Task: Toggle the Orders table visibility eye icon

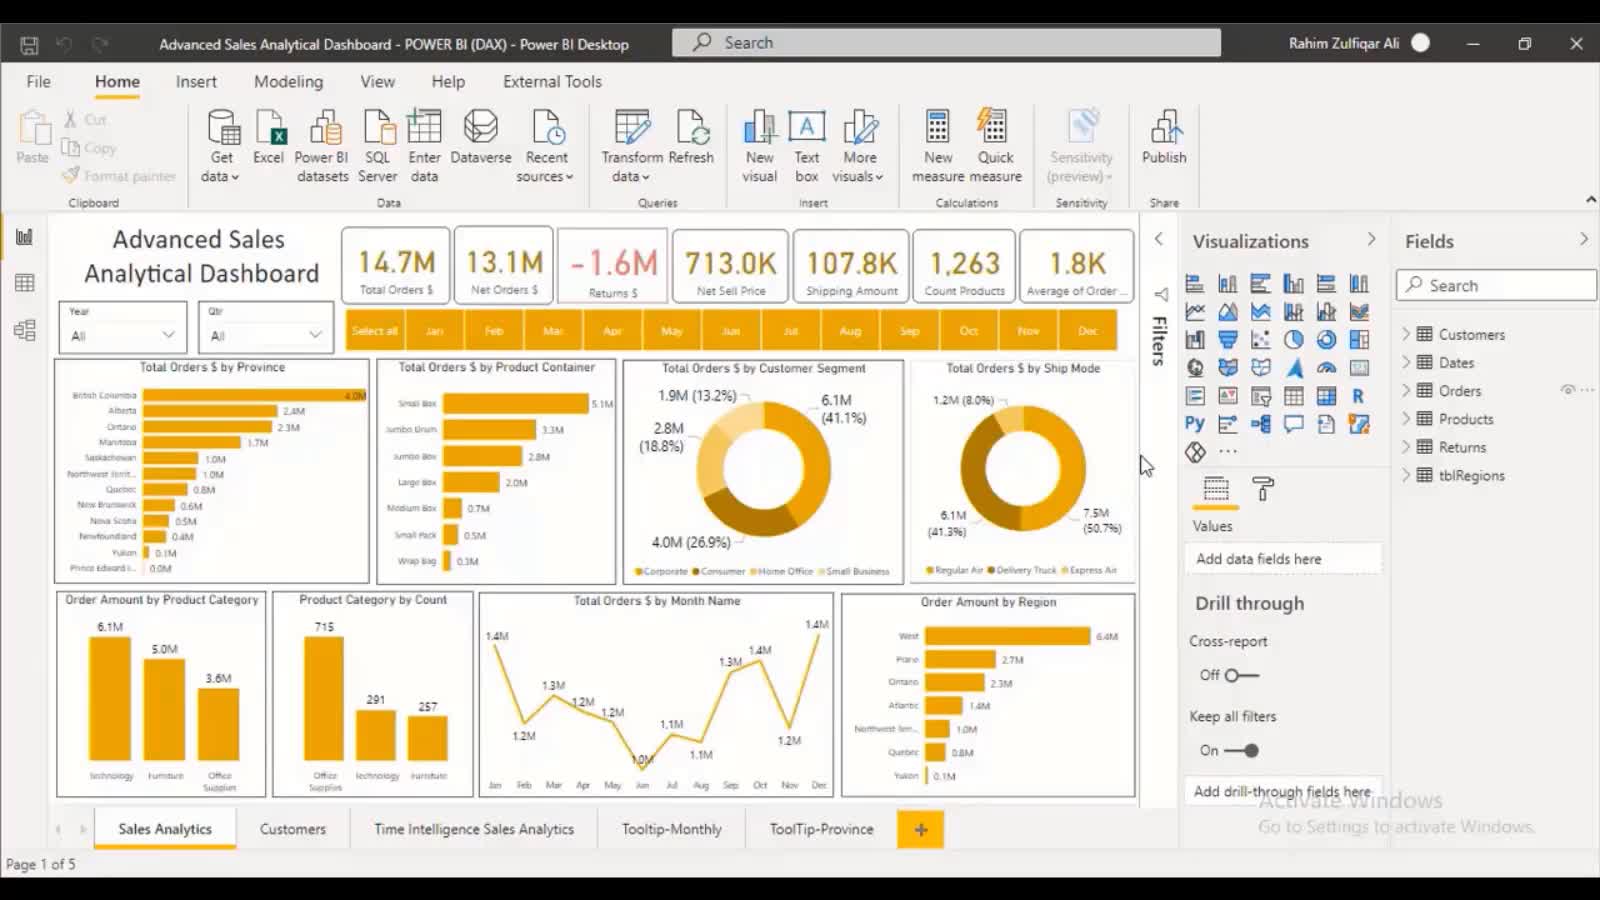Action: [x=1567, y=390]
